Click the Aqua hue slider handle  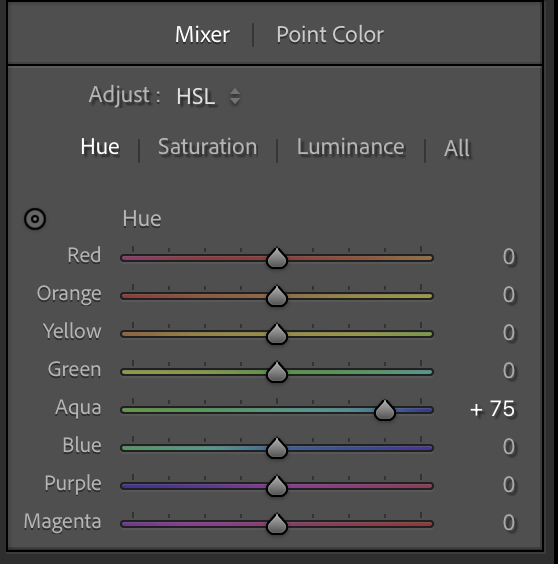(385, 410)
